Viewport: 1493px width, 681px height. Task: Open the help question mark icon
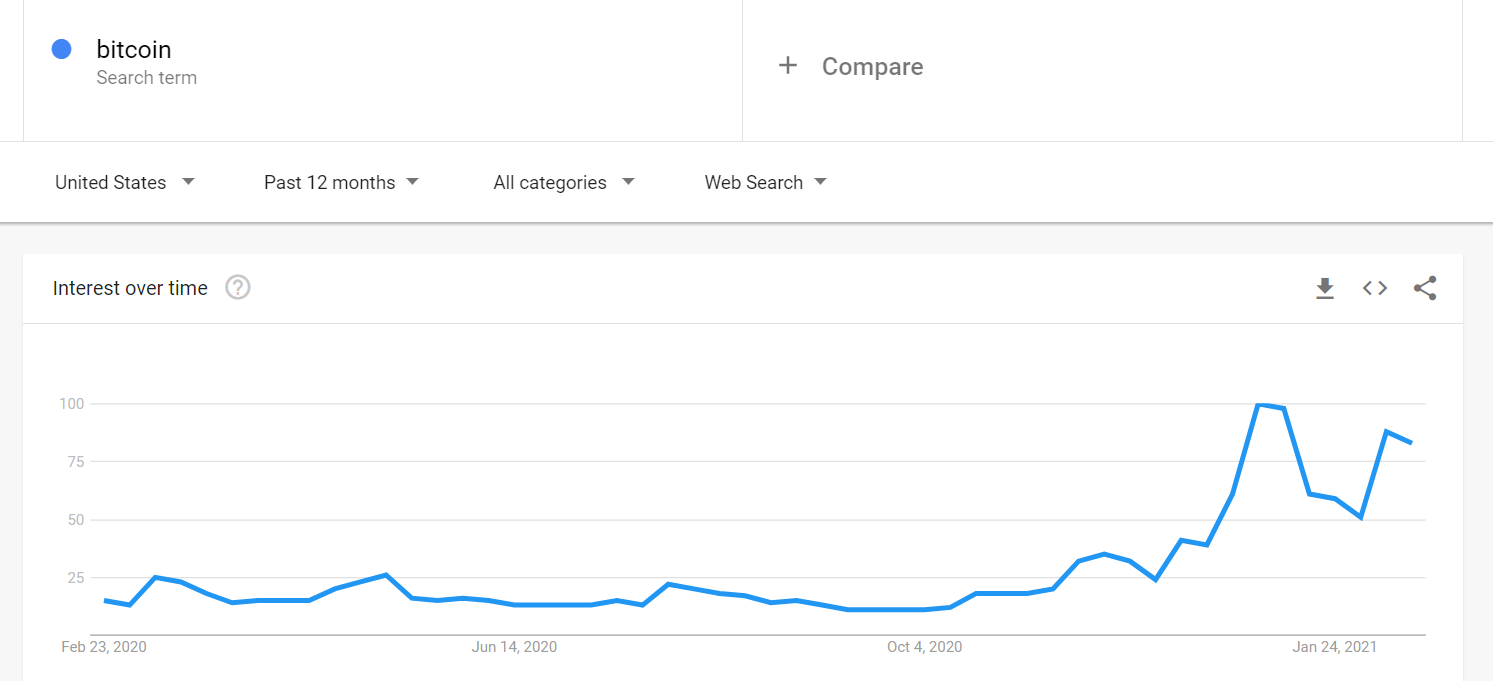(238, 288)
